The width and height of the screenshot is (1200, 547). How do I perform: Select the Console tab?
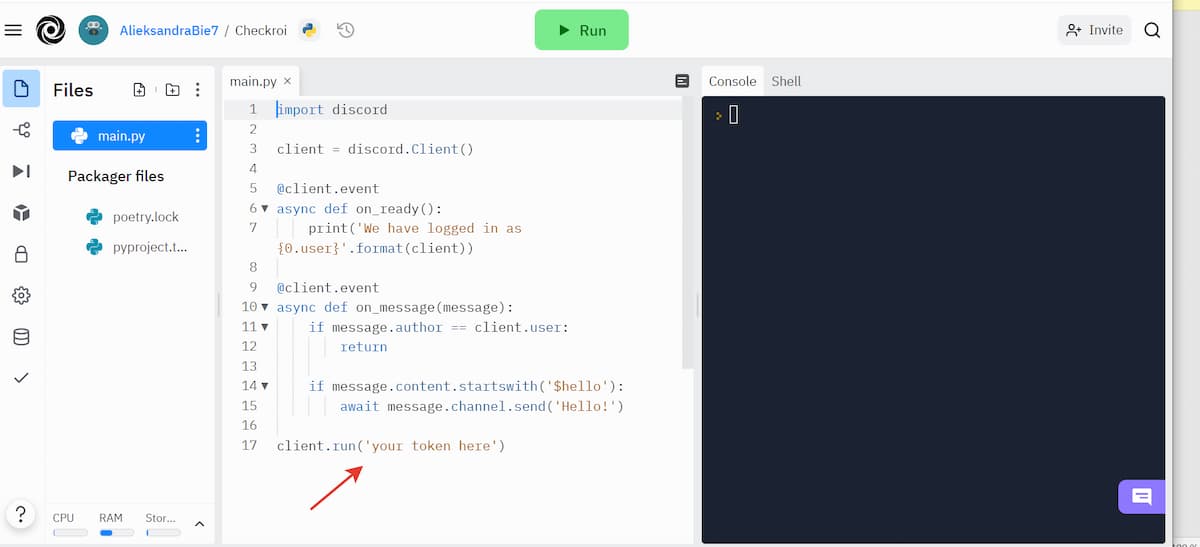(732, 81)
